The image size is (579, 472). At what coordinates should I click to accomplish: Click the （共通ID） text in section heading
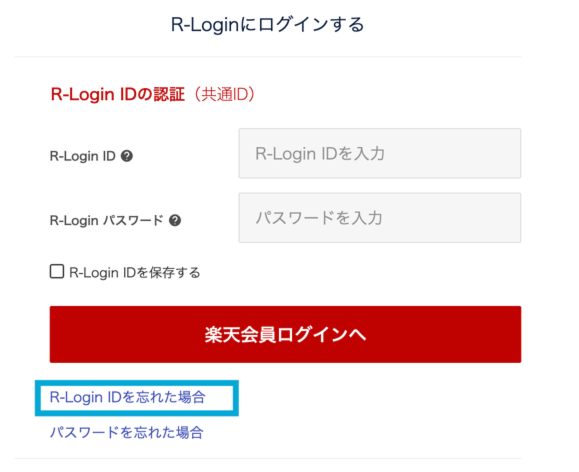point(224,94)
